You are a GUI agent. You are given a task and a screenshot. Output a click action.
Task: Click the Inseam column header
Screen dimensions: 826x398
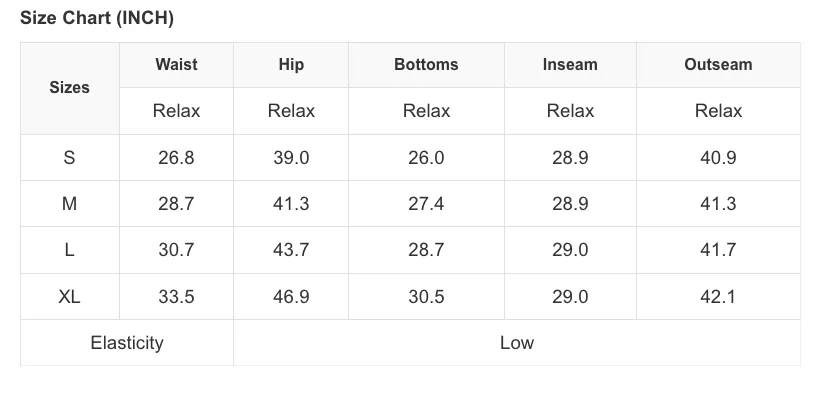pos(570,65)
